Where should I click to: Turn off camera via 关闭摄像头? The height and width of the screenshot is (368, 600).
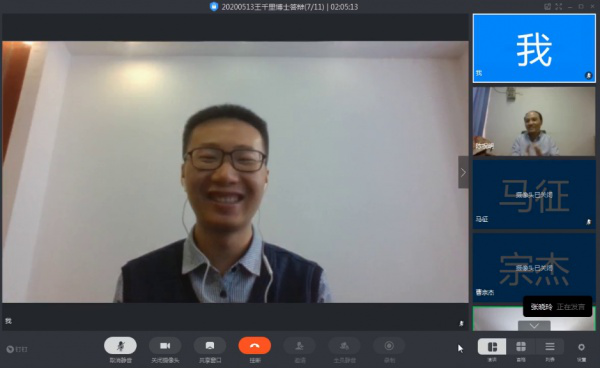click(165, 346)
